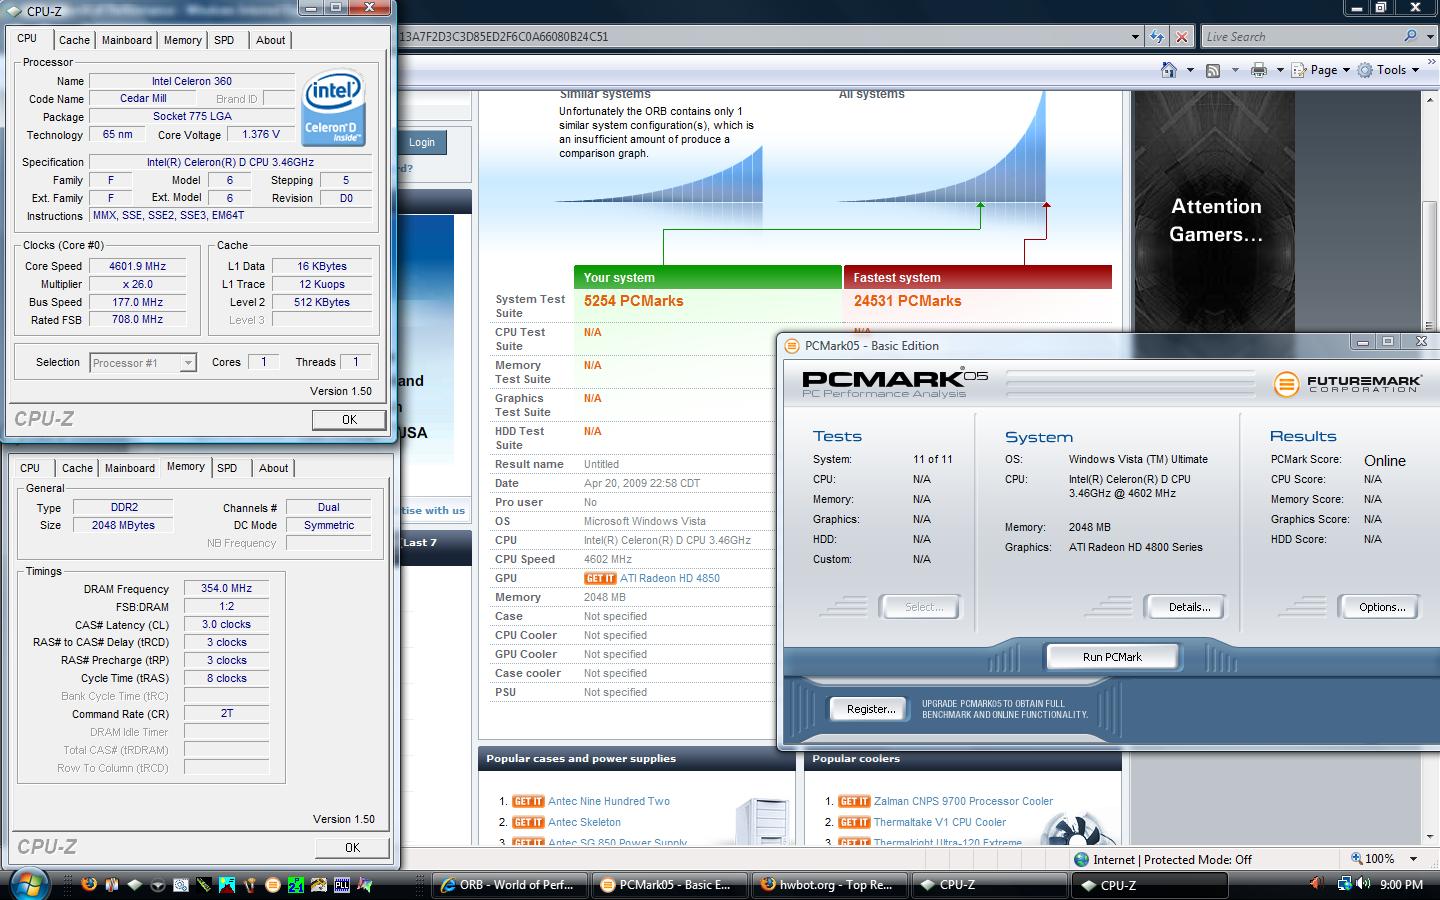Click the PLL icon in Quick Launch
Viewport: 1440px width, 900px height.
point(342,884)
